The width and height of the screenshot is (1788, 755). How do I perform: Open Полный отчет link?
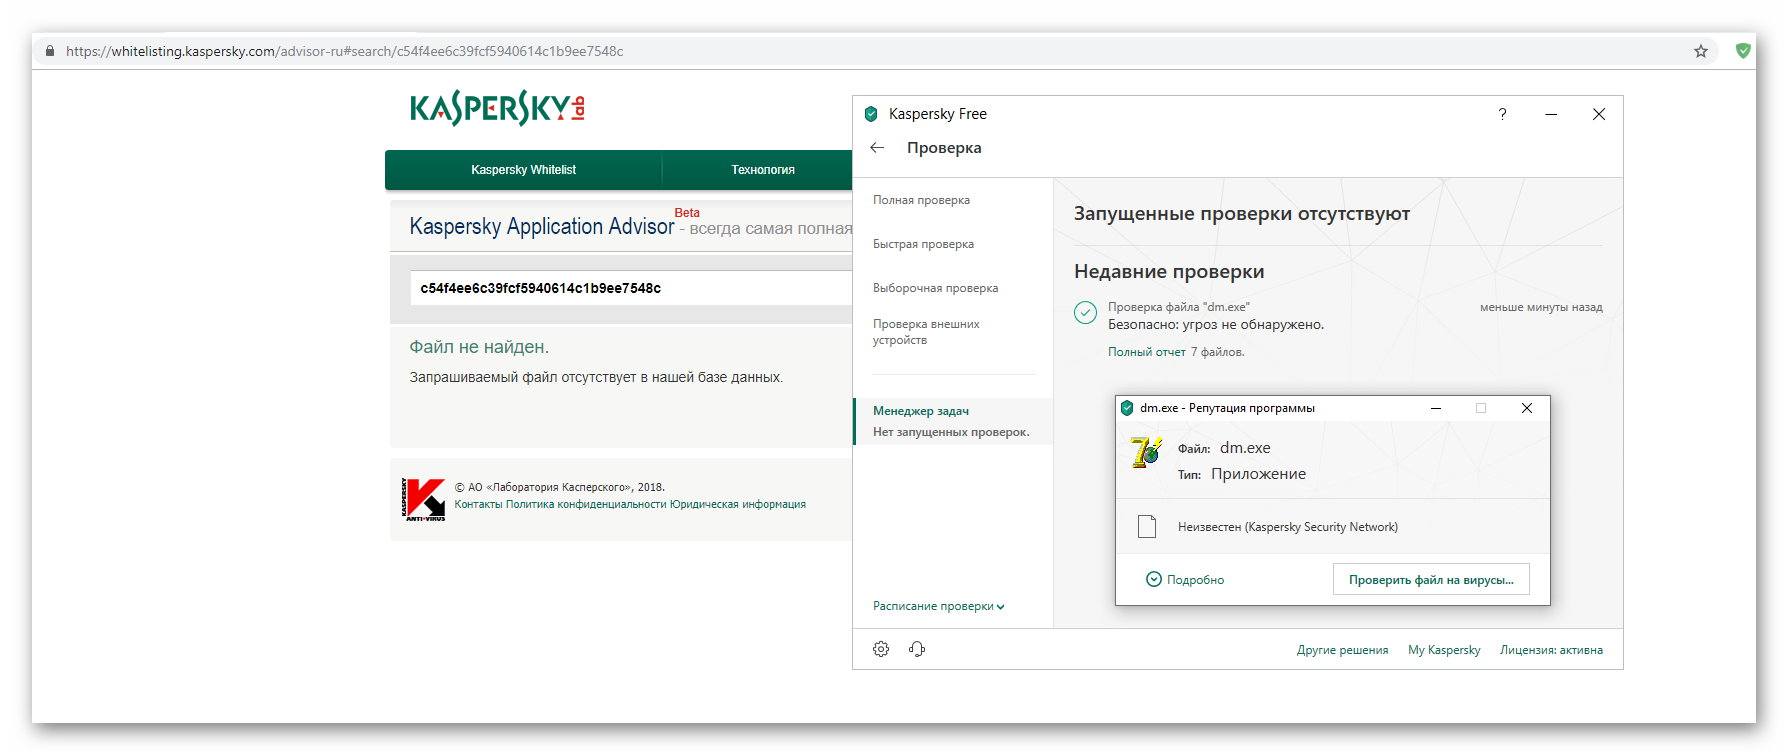coord(1146,352)
